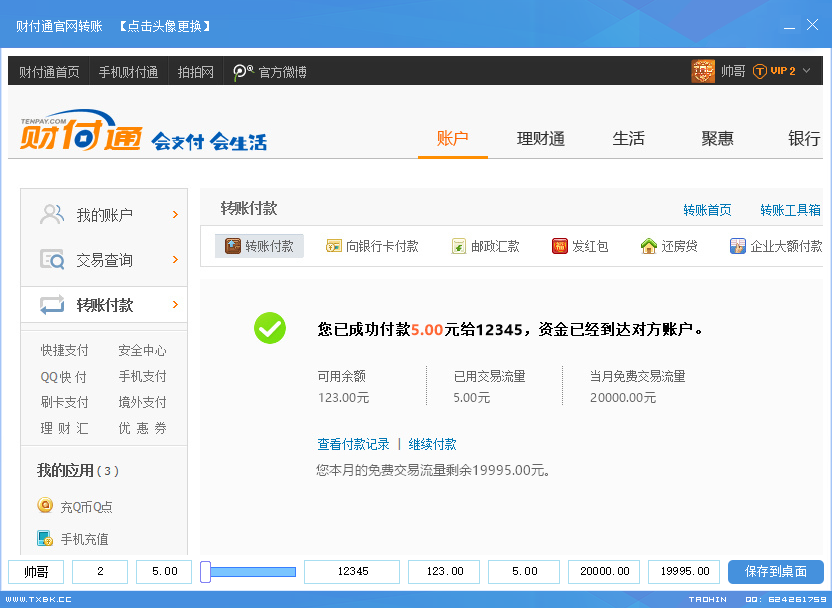Click the green success checkmark icon

click(270, 328)
